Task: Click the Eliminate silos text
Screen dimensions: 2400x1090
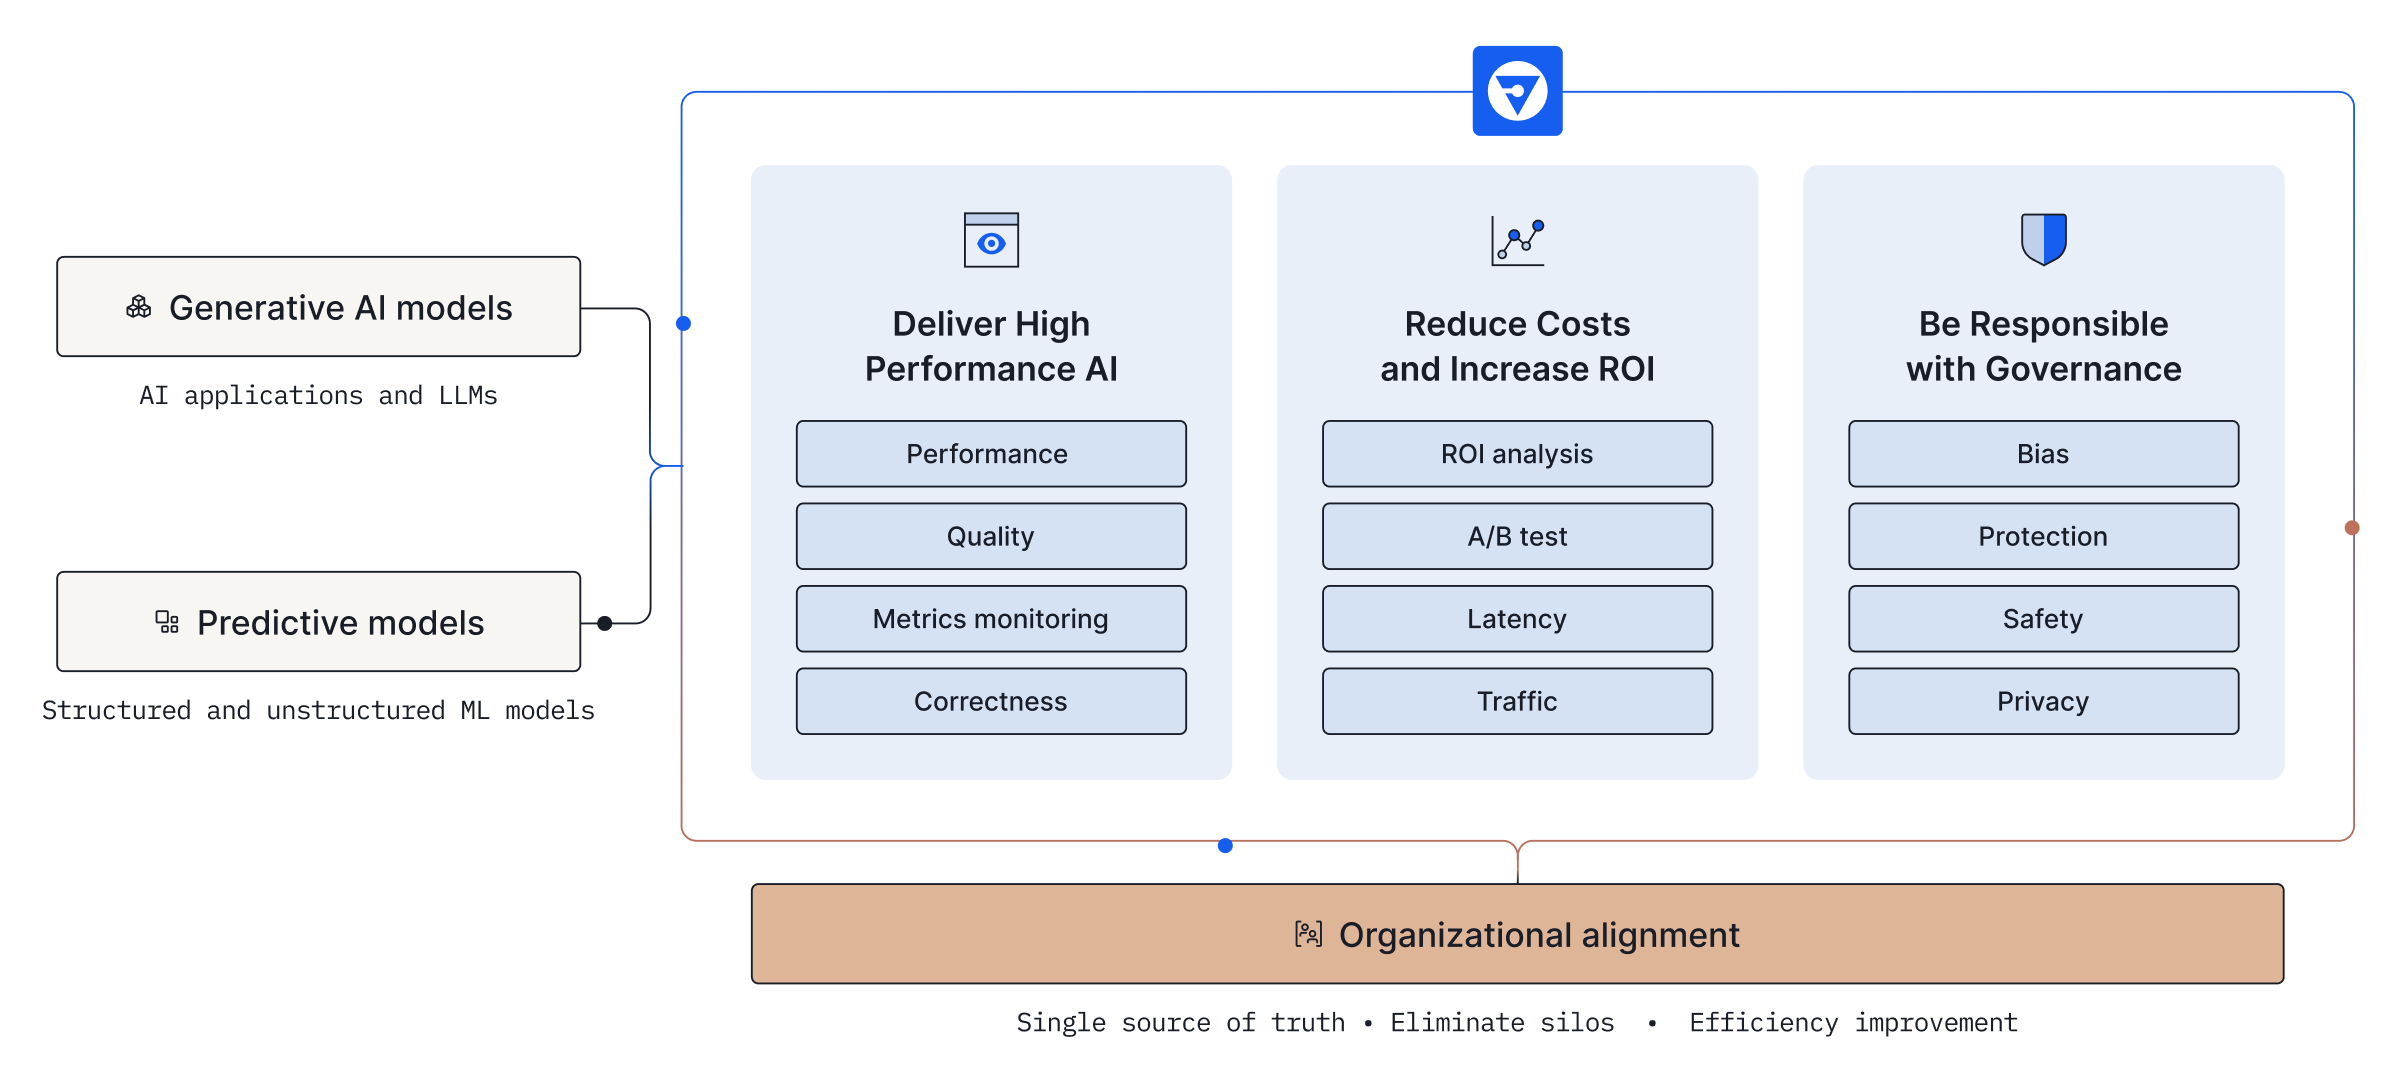Action: tap(1502, 1023)
